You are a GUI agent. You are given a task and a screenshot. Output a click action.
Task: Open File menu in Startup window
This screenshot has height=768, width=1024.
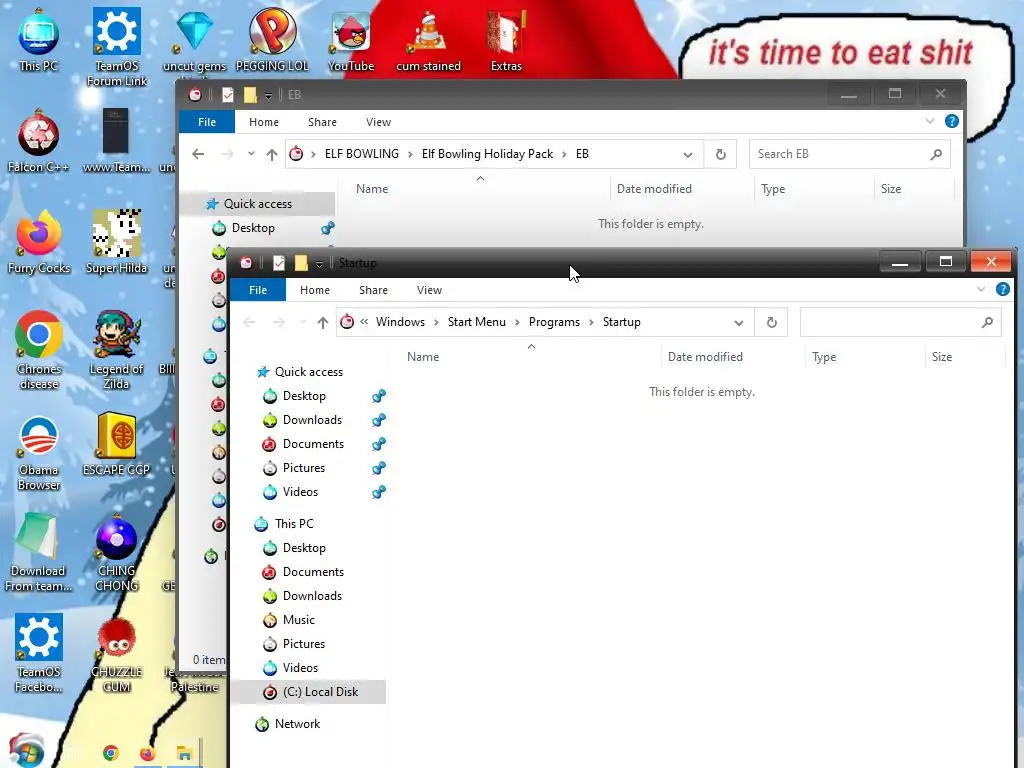point(258,290)
